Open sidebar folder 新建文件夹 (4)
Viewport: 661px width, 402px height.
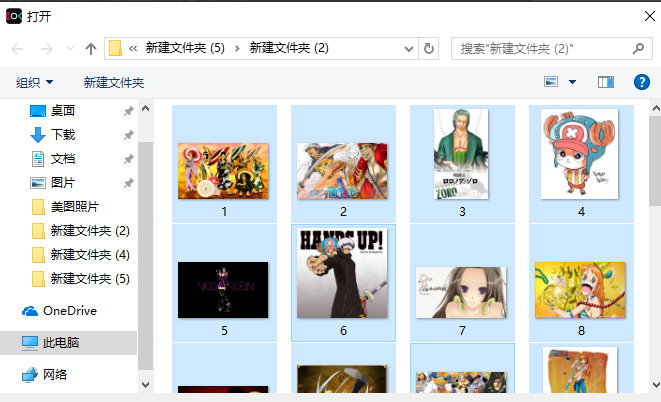pyautogui.click(x=90, y=255)
